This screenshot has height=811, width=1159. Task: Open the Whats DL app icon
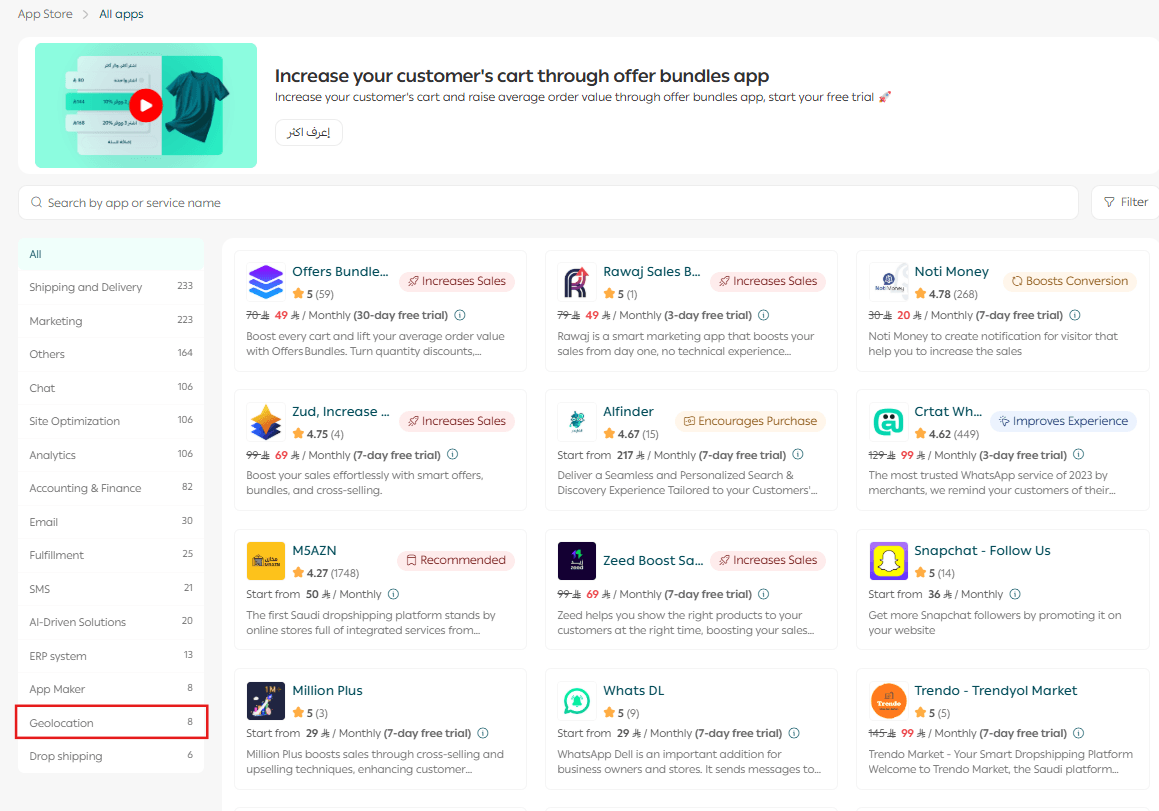pyautogui.click(x=577, y=701)
